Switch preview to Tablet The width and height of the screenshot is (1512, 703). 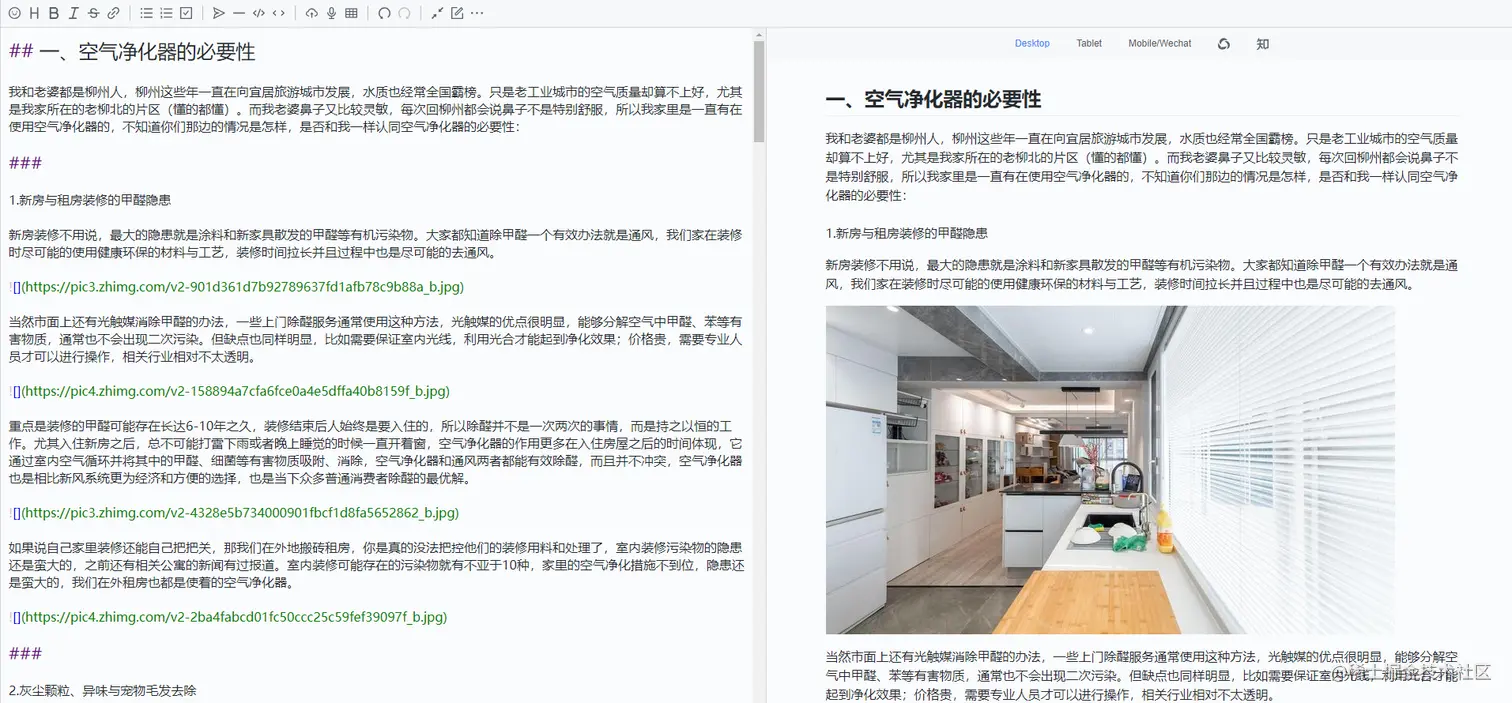1089,43
